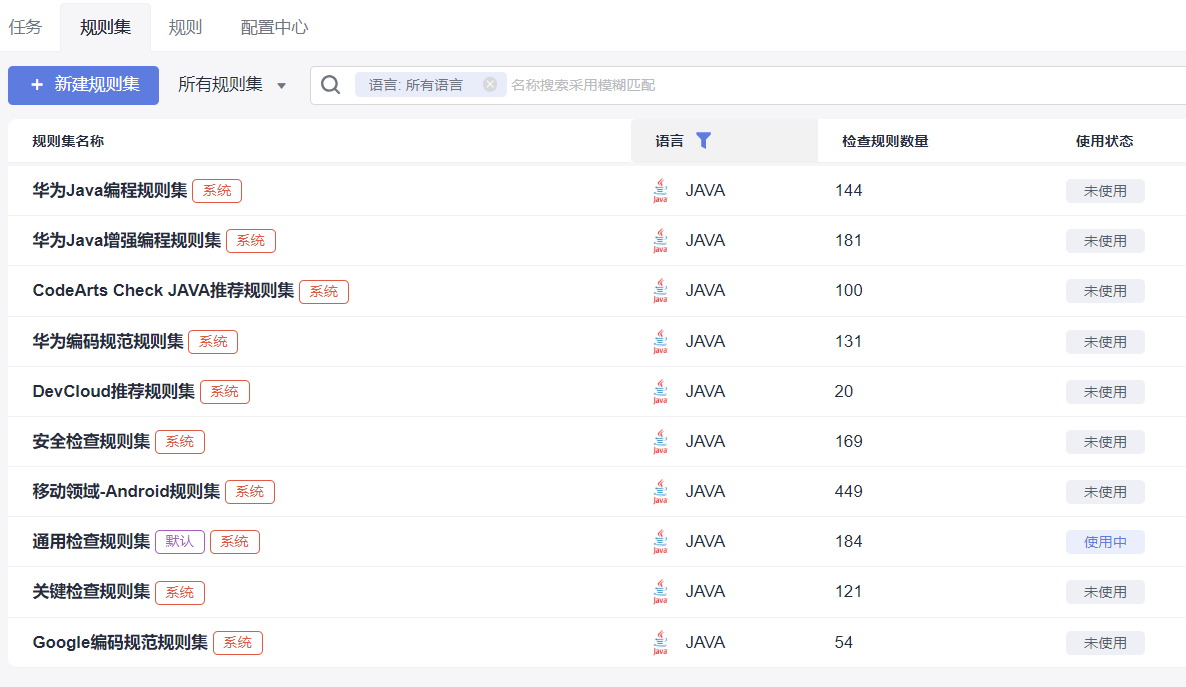Open CodeArts Check JAVA推荐规则集
The image size is (1186, 687).
[163, 291]
